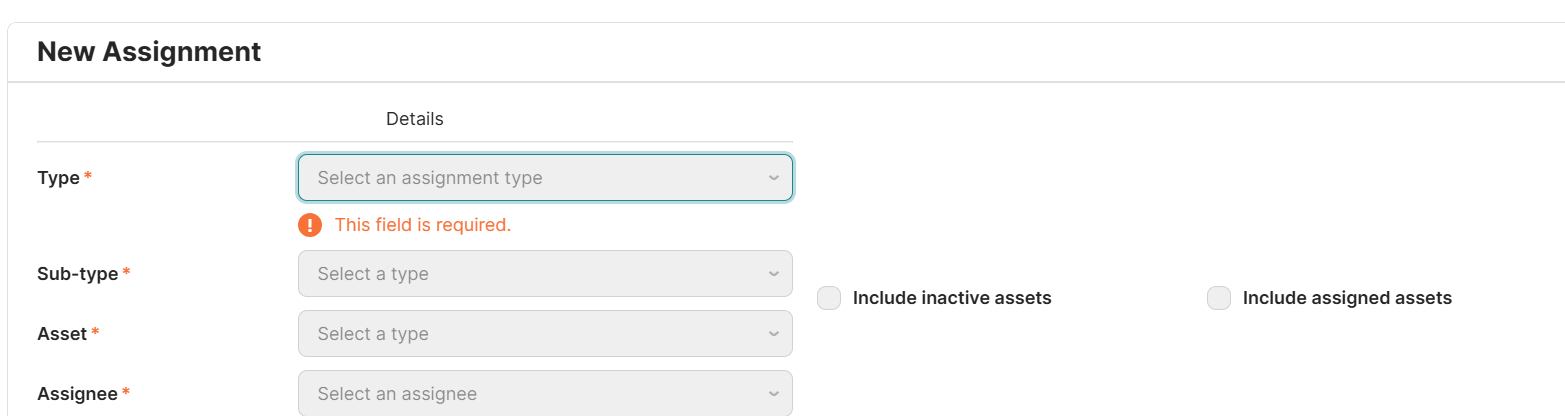The image size is (1565, 416).
Task: Click the chevron arrow on Sub-type dropdown
Action: click(773, 274)
